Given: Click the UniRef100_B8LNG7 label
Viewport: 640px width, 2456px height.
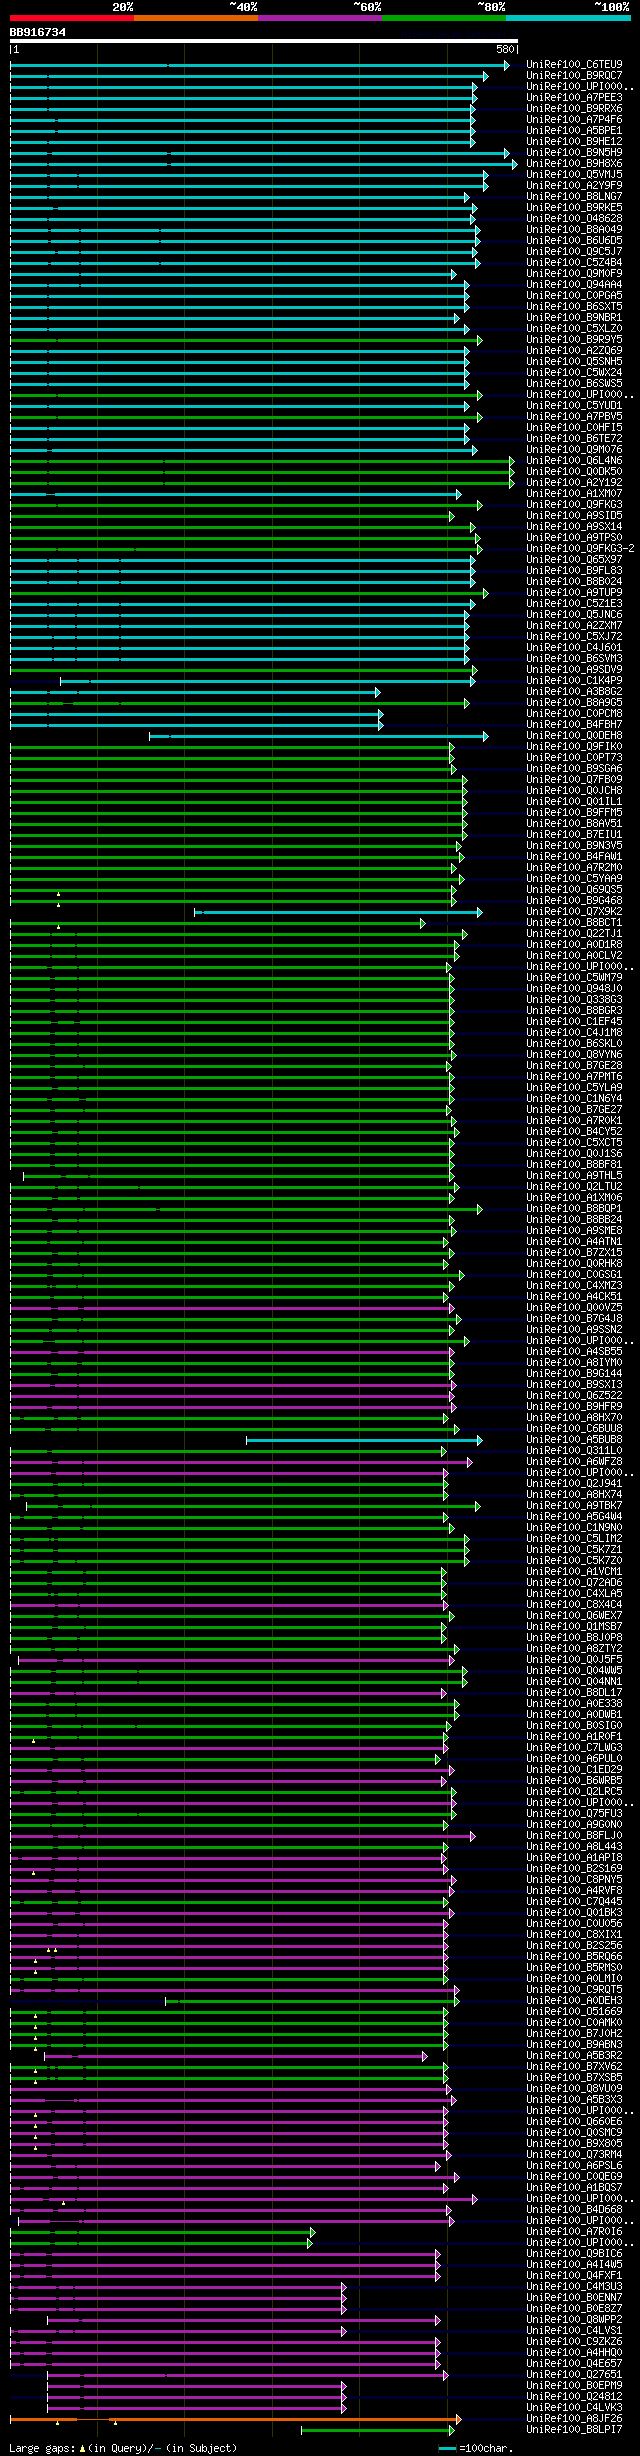Looking at the screenshot, I should [574, 196].
